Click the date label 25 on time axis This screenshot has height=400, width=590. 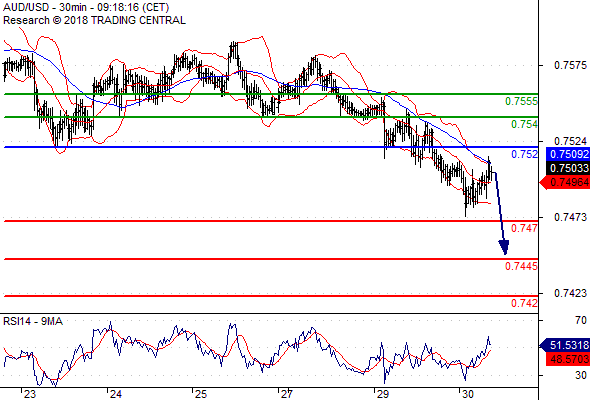point(201,394)
